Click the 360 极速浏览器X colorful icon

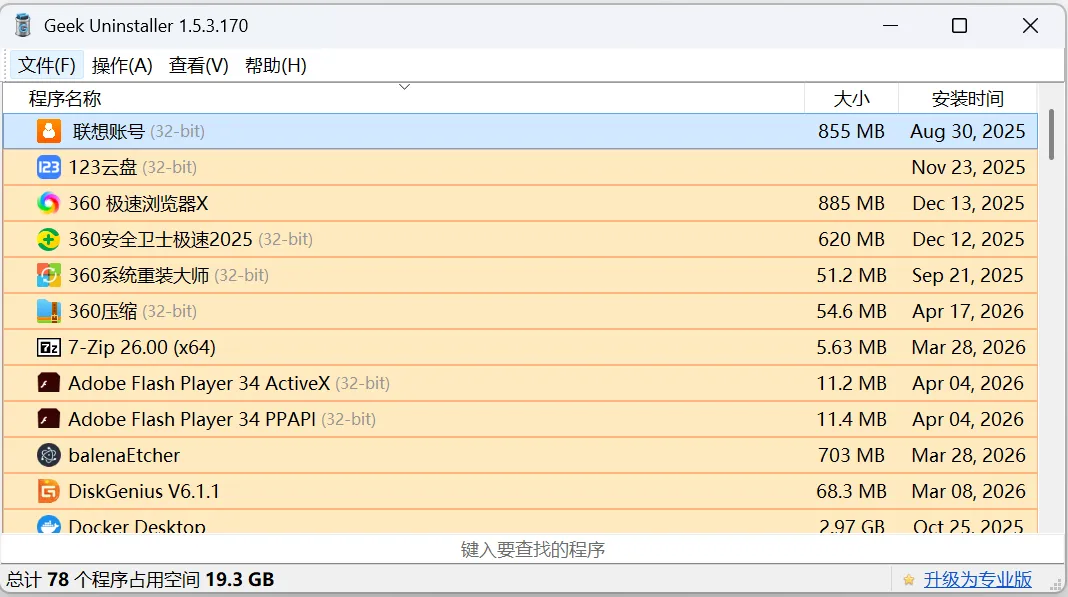coord(48,203)
